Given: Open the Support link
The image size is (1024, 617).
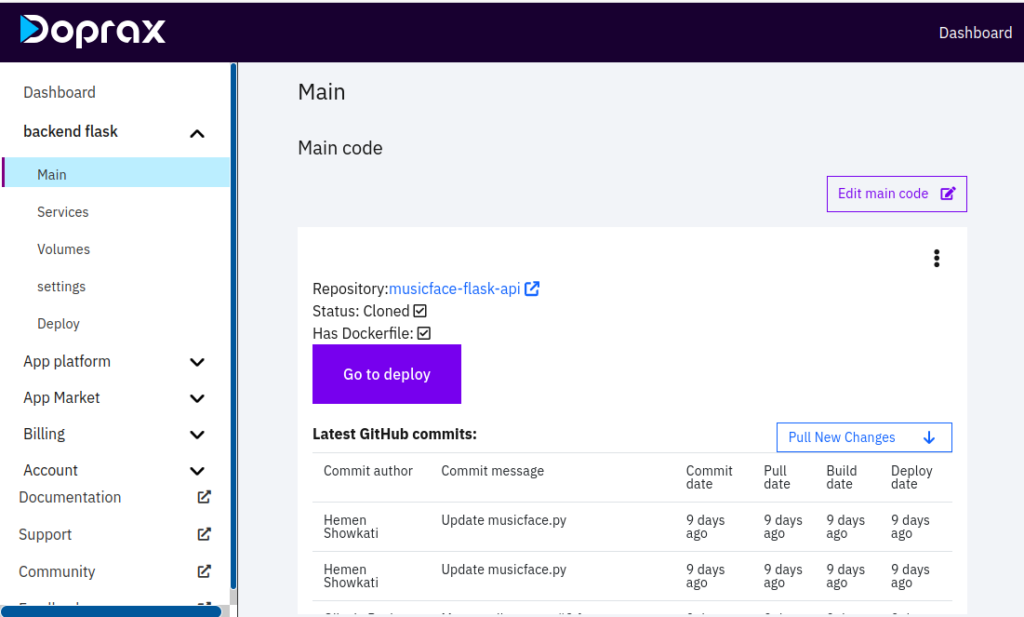Looking at the screenshot, I should click(x=45, y=535).
